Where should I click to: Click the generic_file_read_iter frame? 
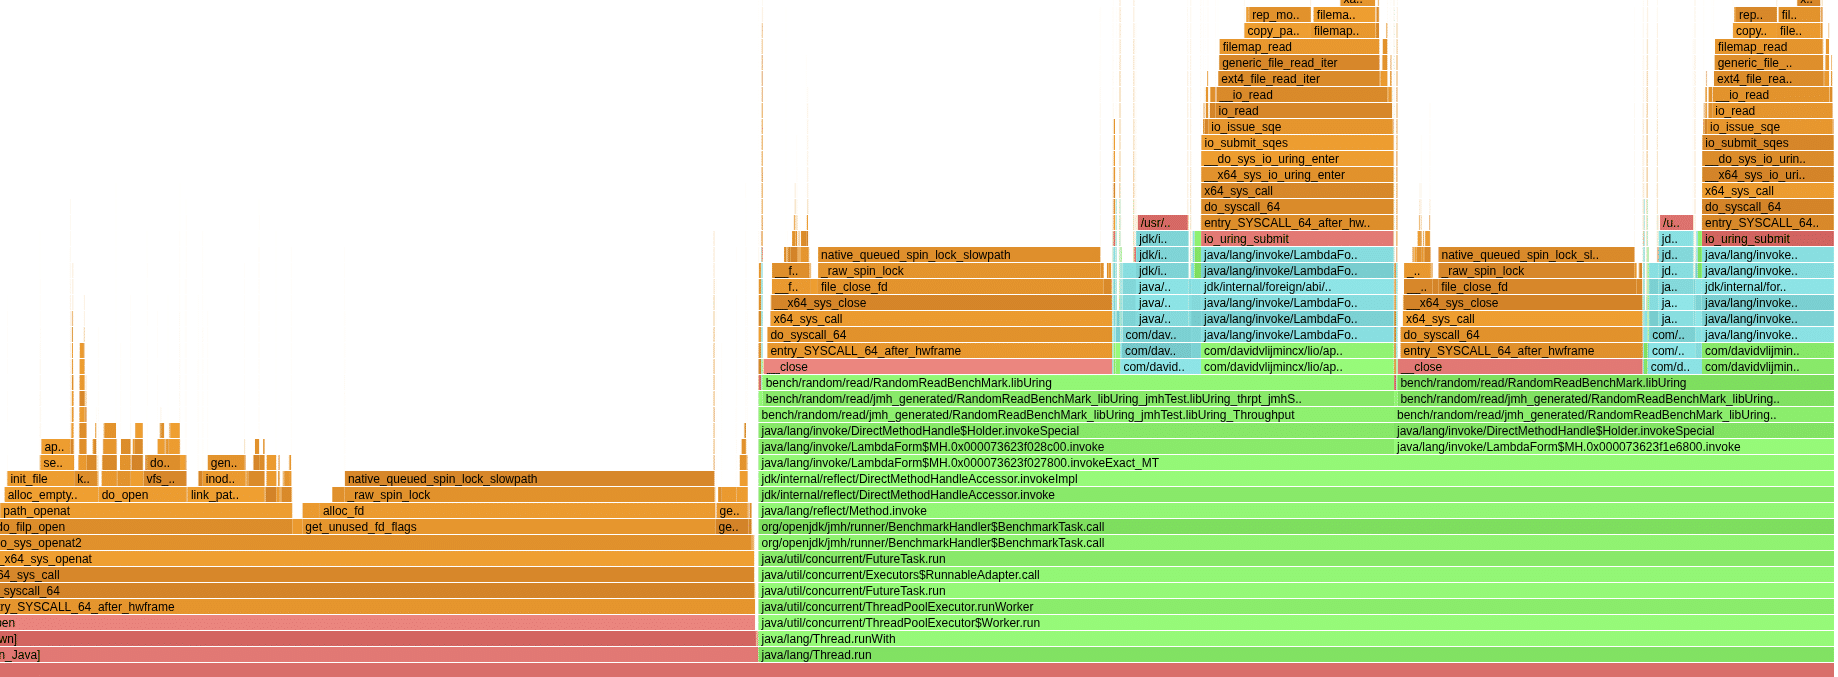pos(1300,63)
